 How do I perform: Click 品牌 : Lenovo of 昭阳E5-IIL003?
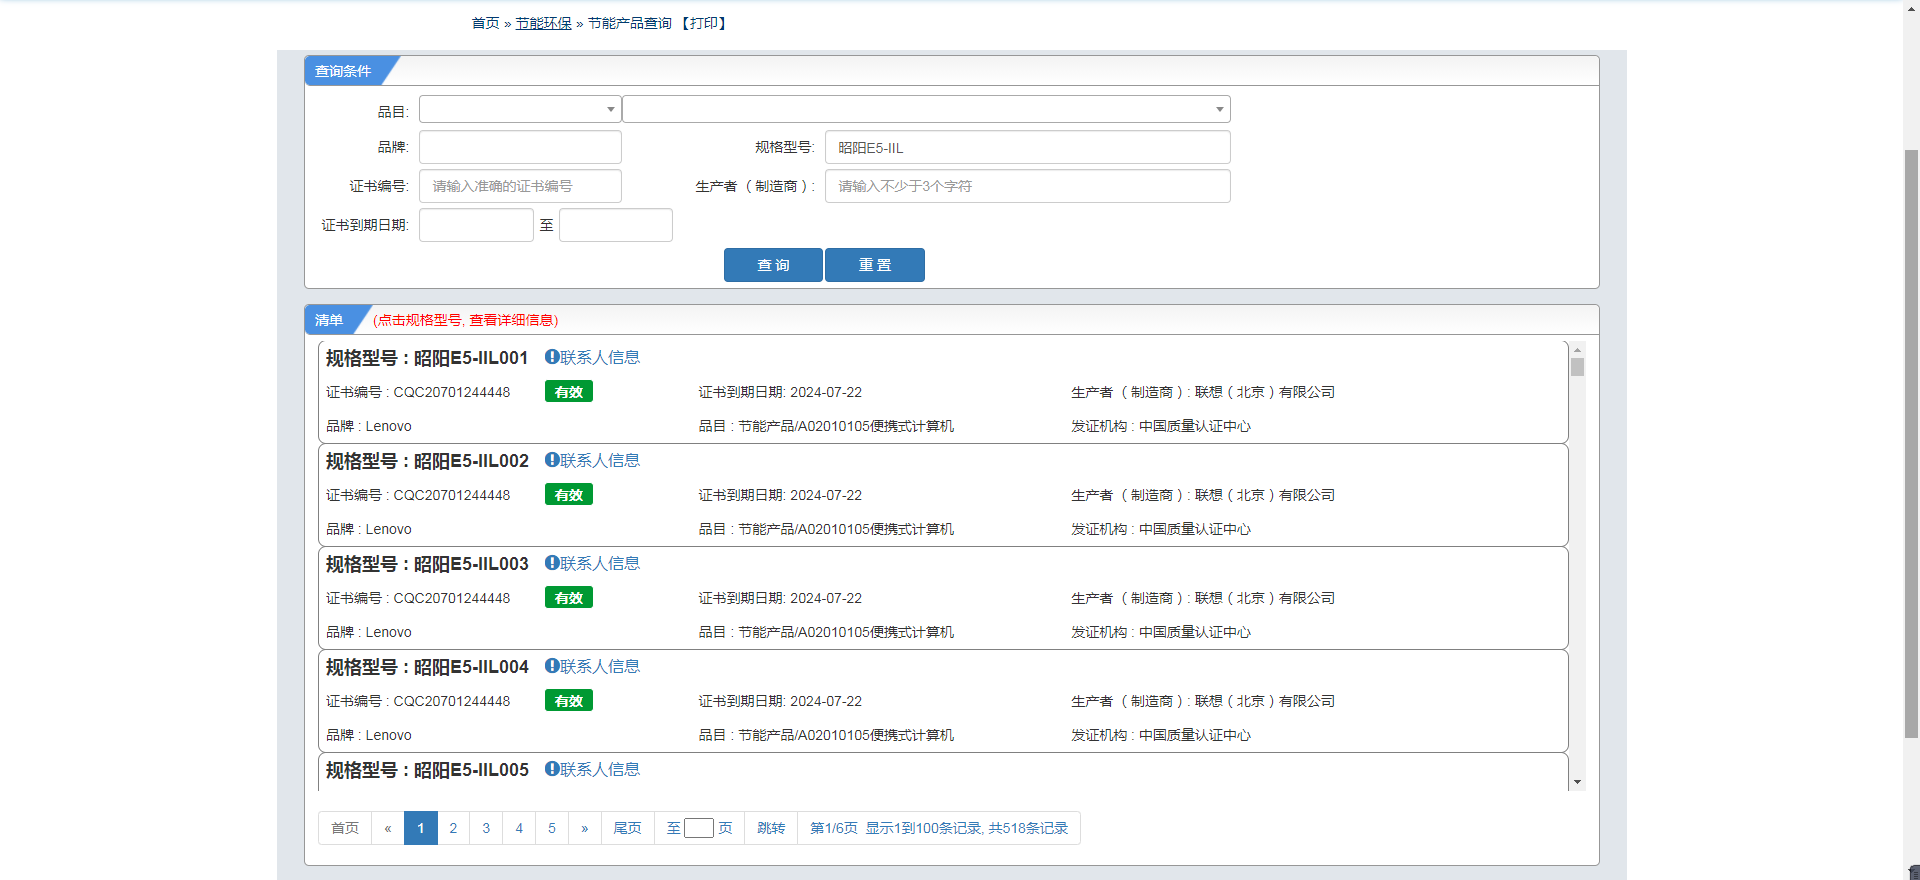(369, 632)
